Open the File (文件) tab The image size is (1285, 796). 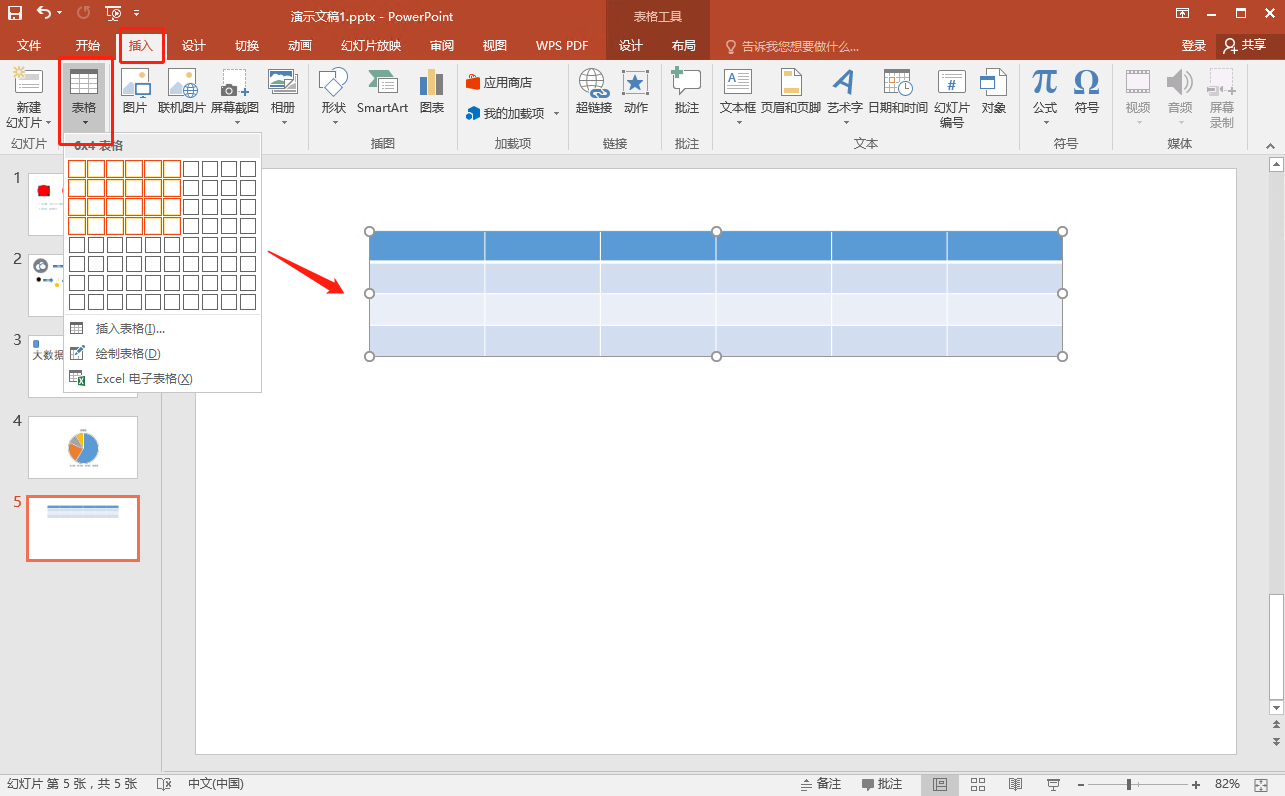[29, 46]
